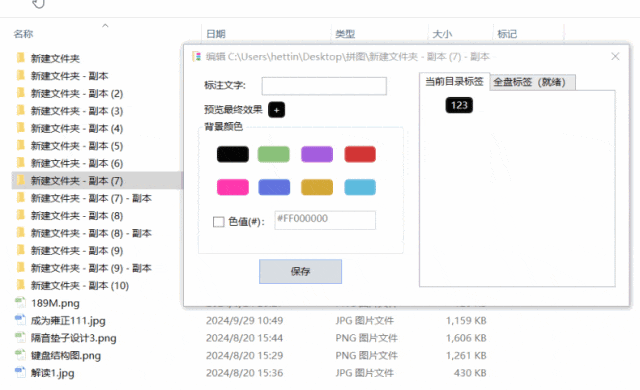Screen dimensions: 640x390
Task: Pick the red background color
Action: pyautogui.click(x=360, y=154)
